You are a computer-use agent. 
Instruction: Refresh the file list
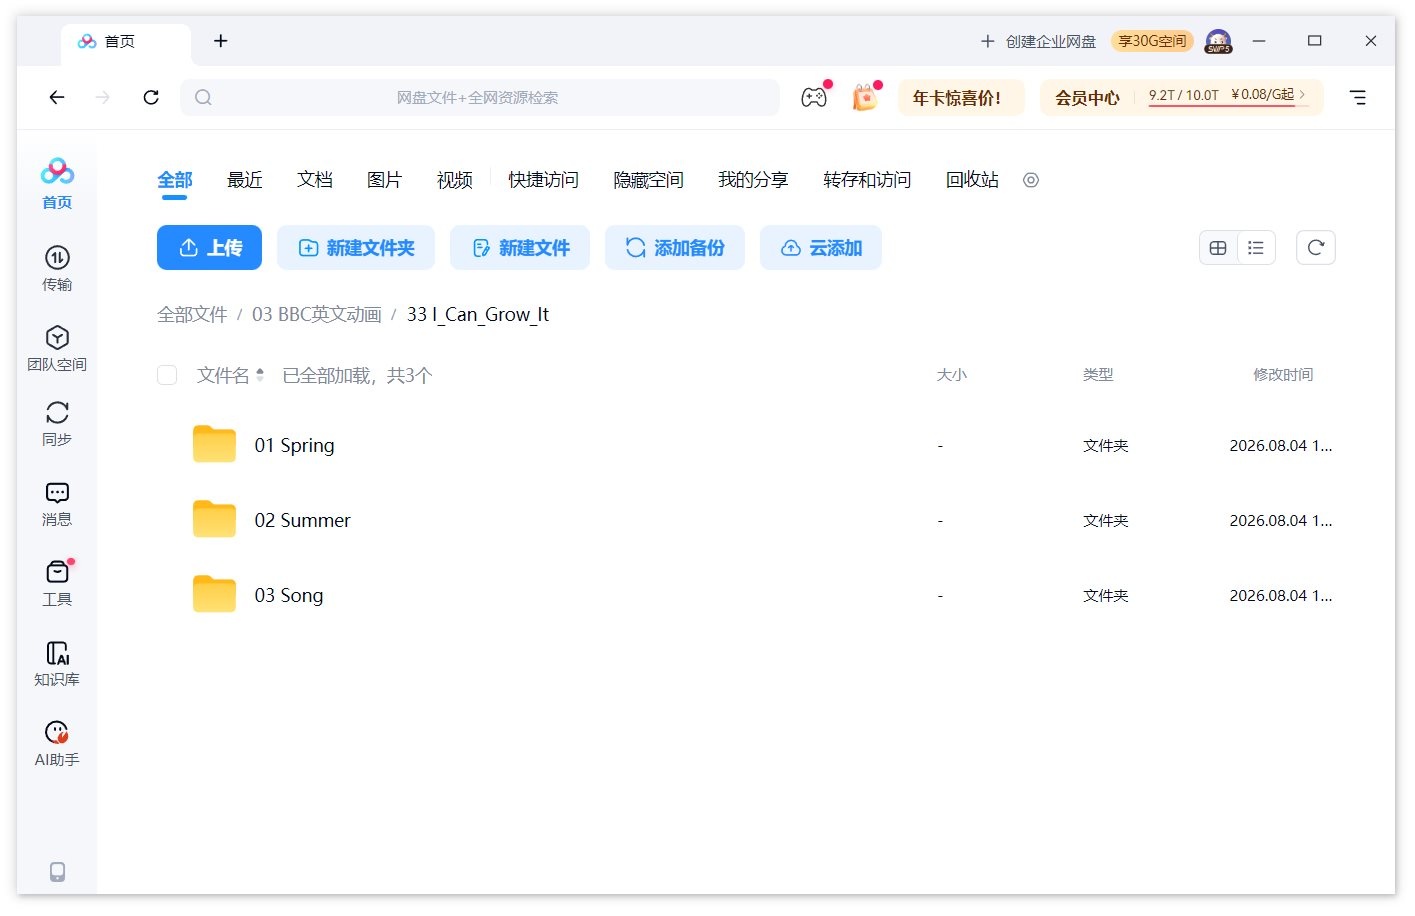[1316, 248]
